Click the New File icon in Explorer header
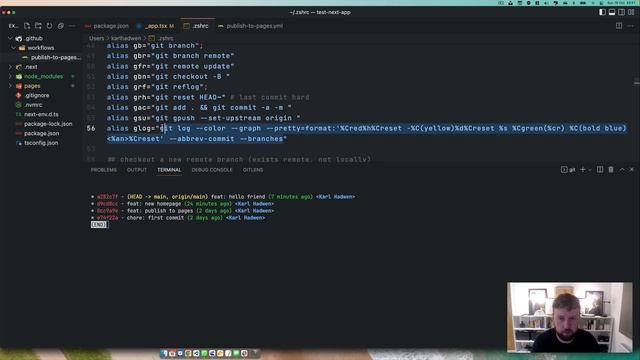Screen dimensions: 640x360 point(27,26)
